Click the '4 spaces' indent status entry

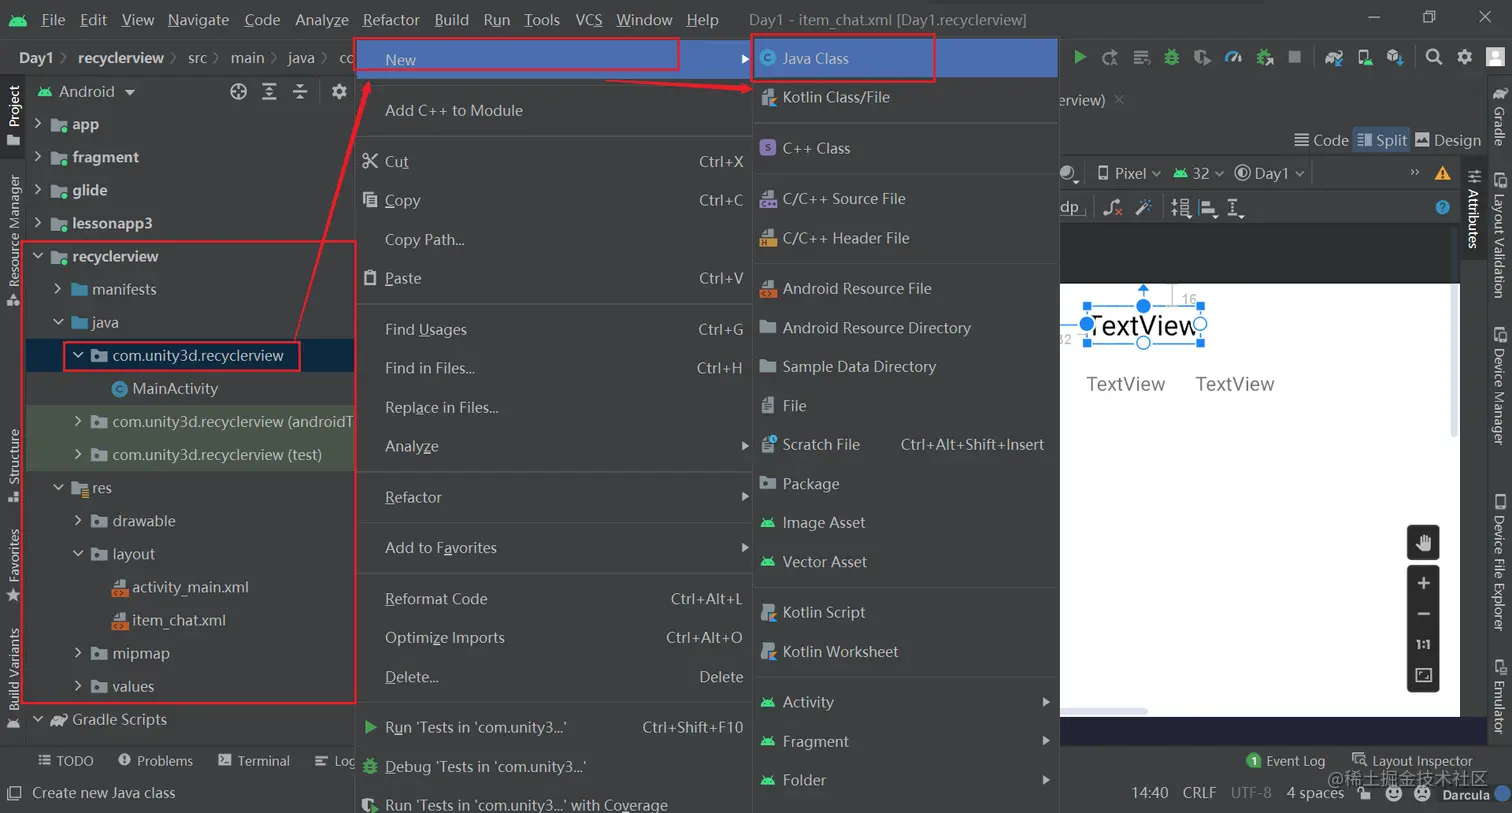pyautogui.click(x=1314, y=793)
